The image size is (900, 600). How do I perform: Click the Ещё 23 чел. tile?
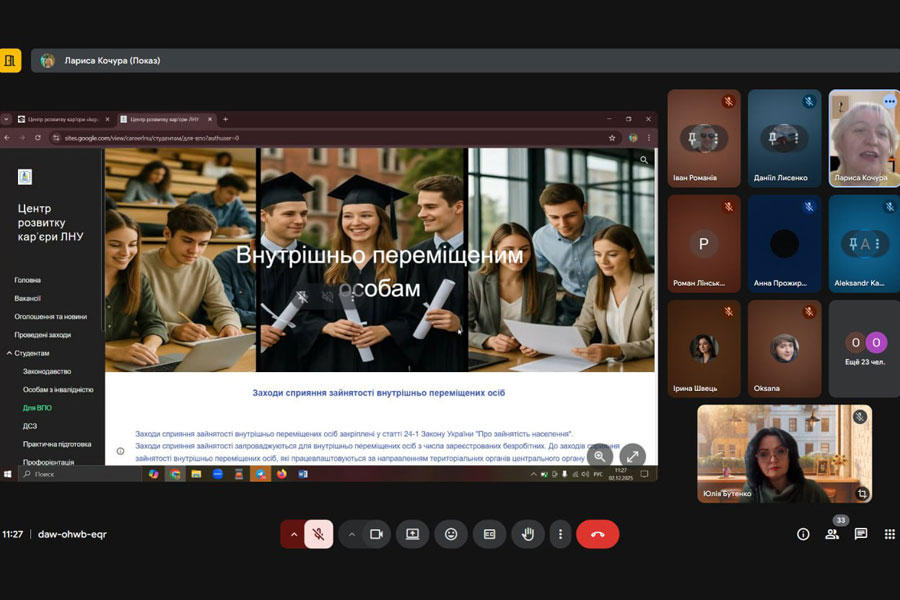click(x=864, y=349)
